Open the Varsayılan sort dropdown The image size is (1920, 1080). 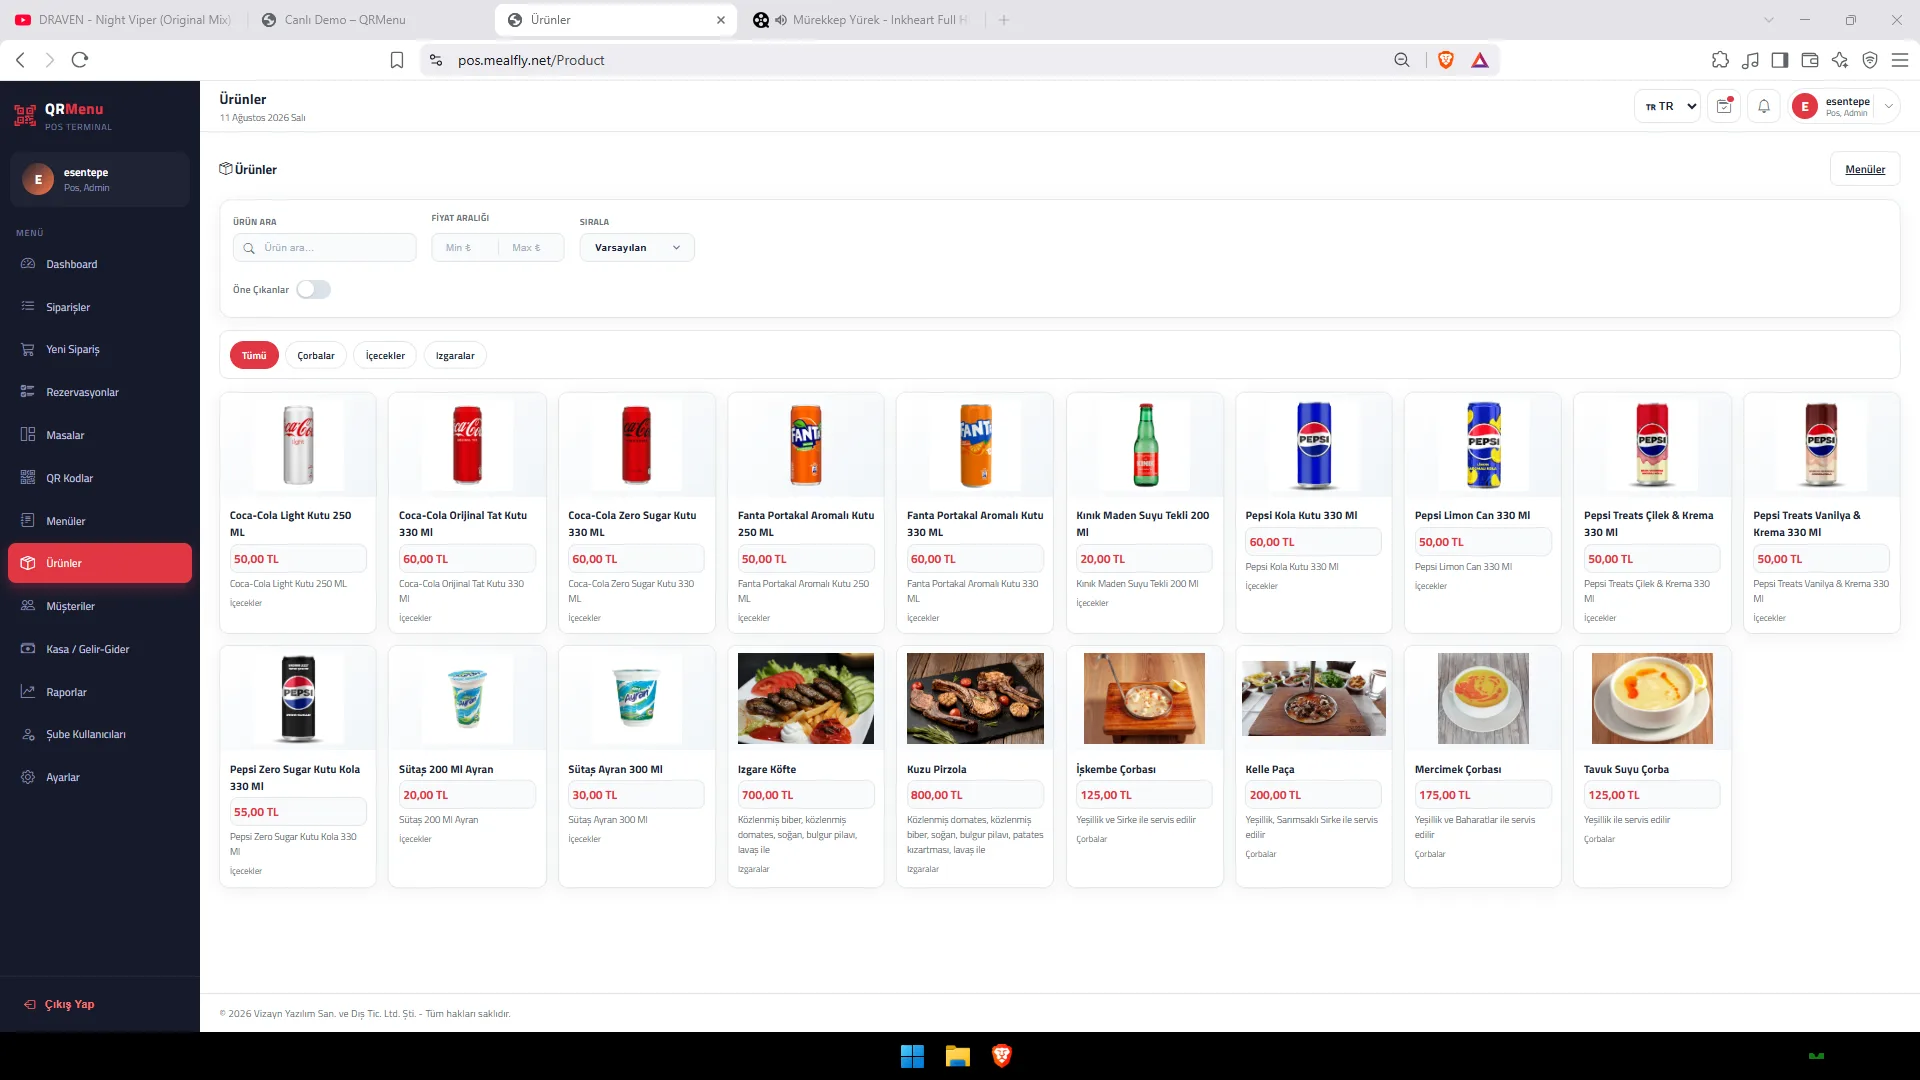(637, 248)
